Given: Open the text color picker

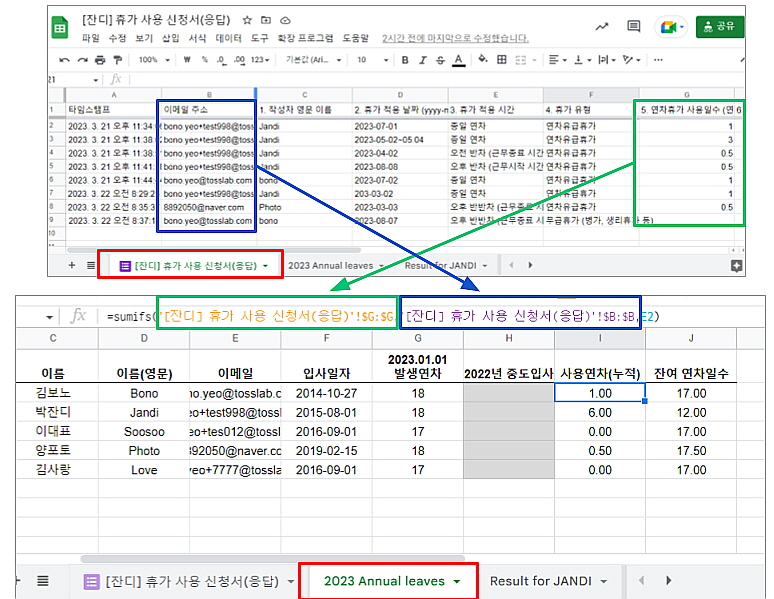Looking at the screenshot, I should coord(458,60).
